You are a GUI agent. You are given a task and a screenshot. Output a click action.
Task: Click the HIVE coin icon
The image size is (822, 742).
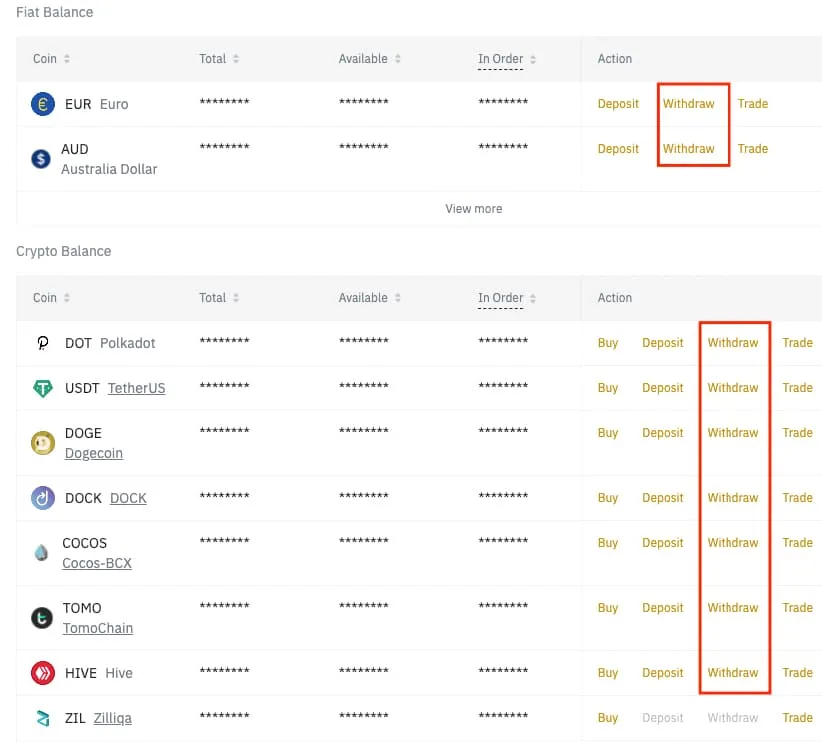(42, 673)
